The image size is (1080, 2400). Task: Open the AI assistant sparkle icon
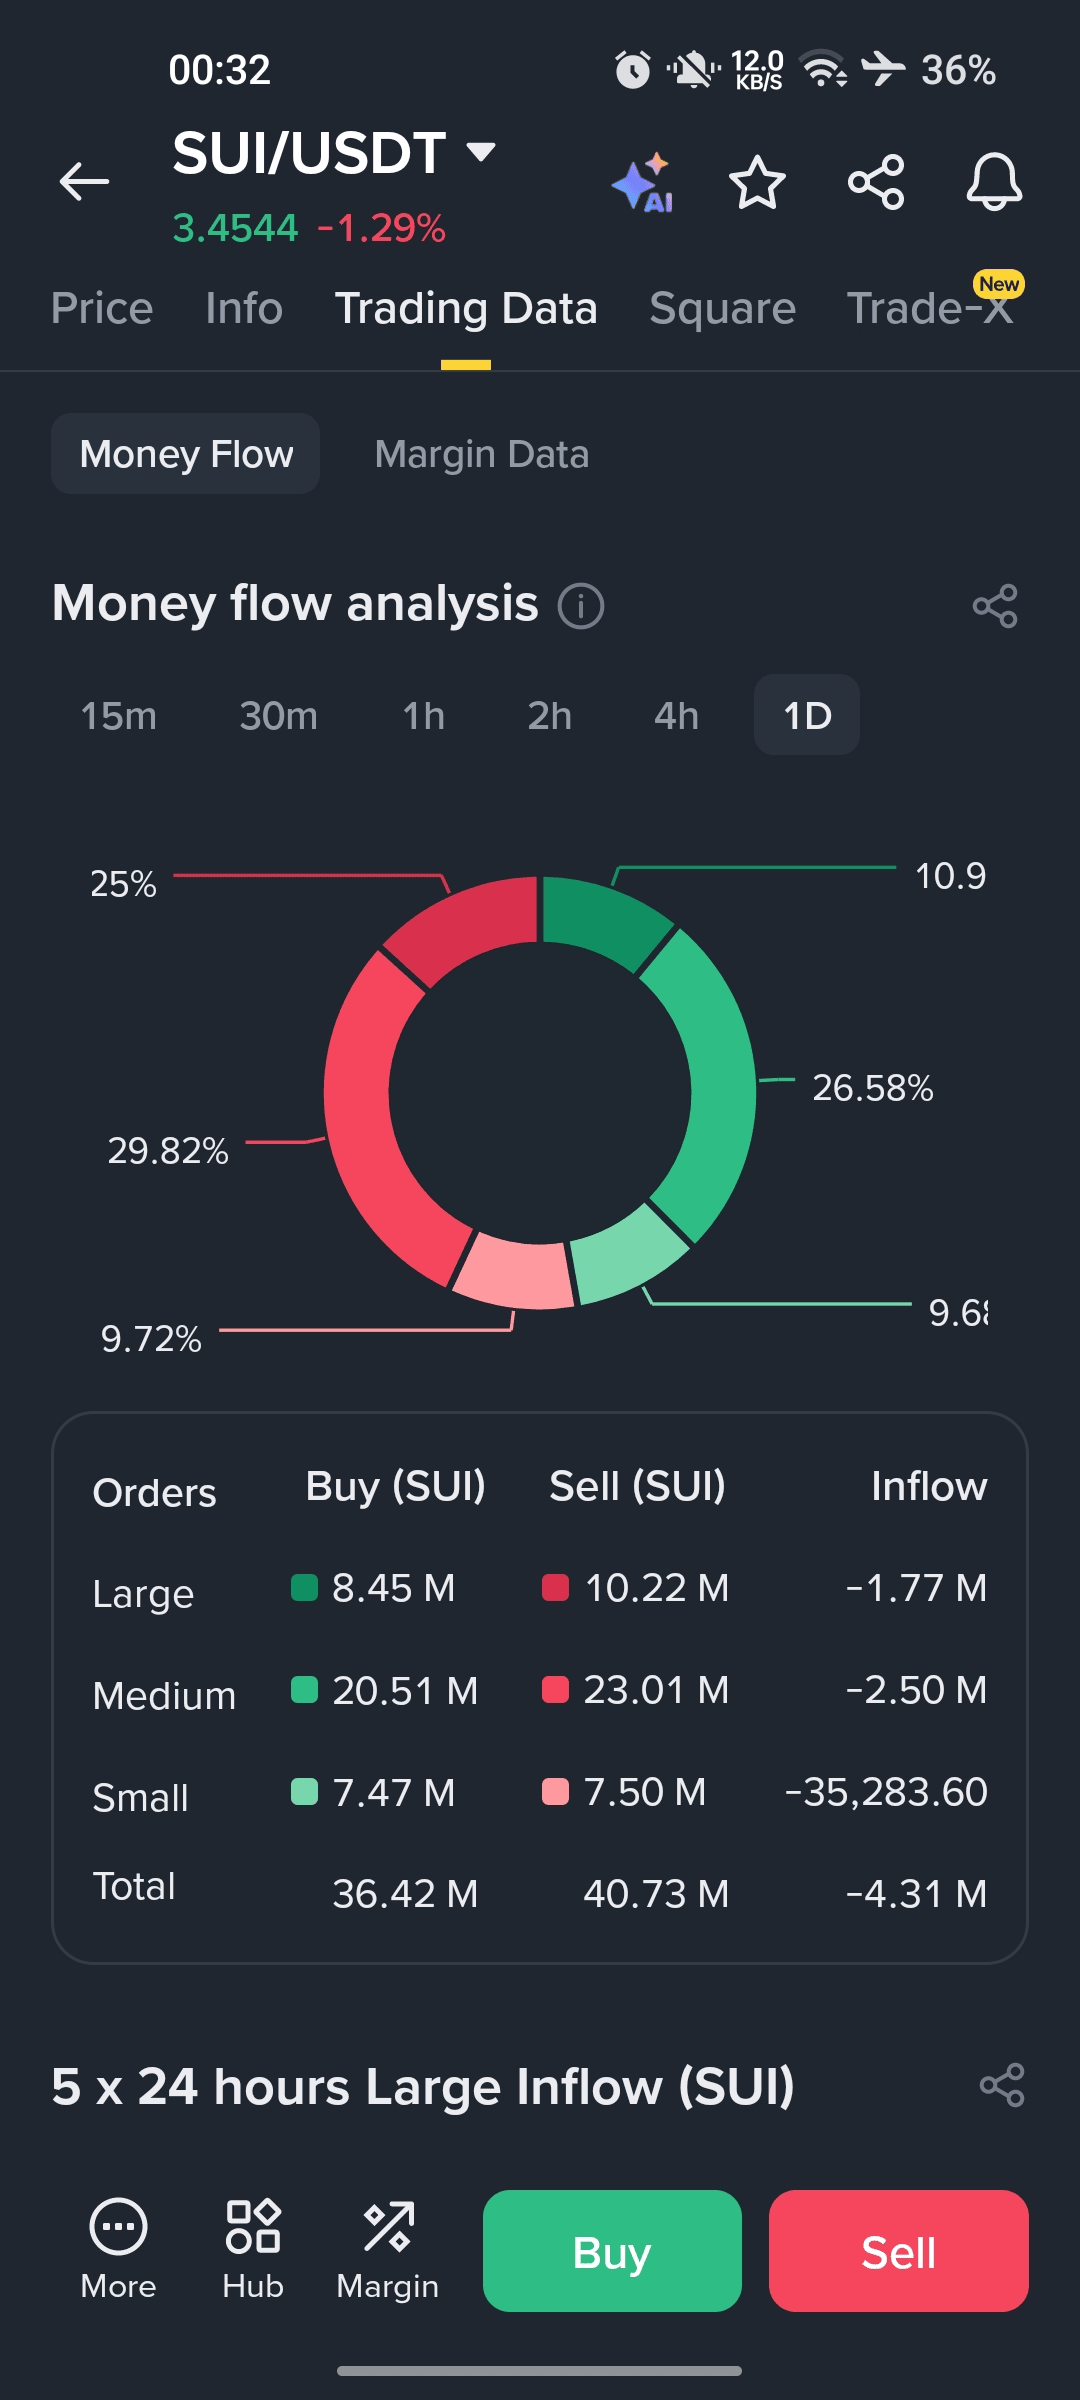(642, 183)
